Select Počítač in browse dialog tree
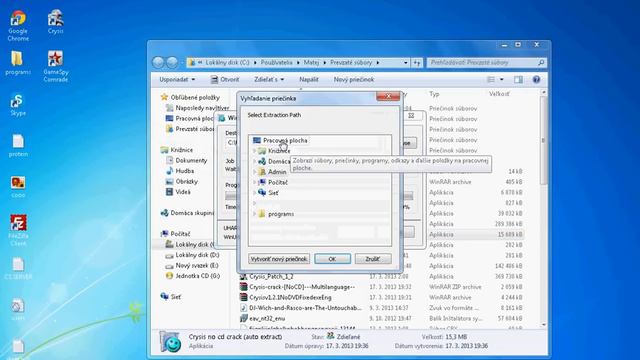Viewport: 640px width, 360px height. tap(278, 182)
